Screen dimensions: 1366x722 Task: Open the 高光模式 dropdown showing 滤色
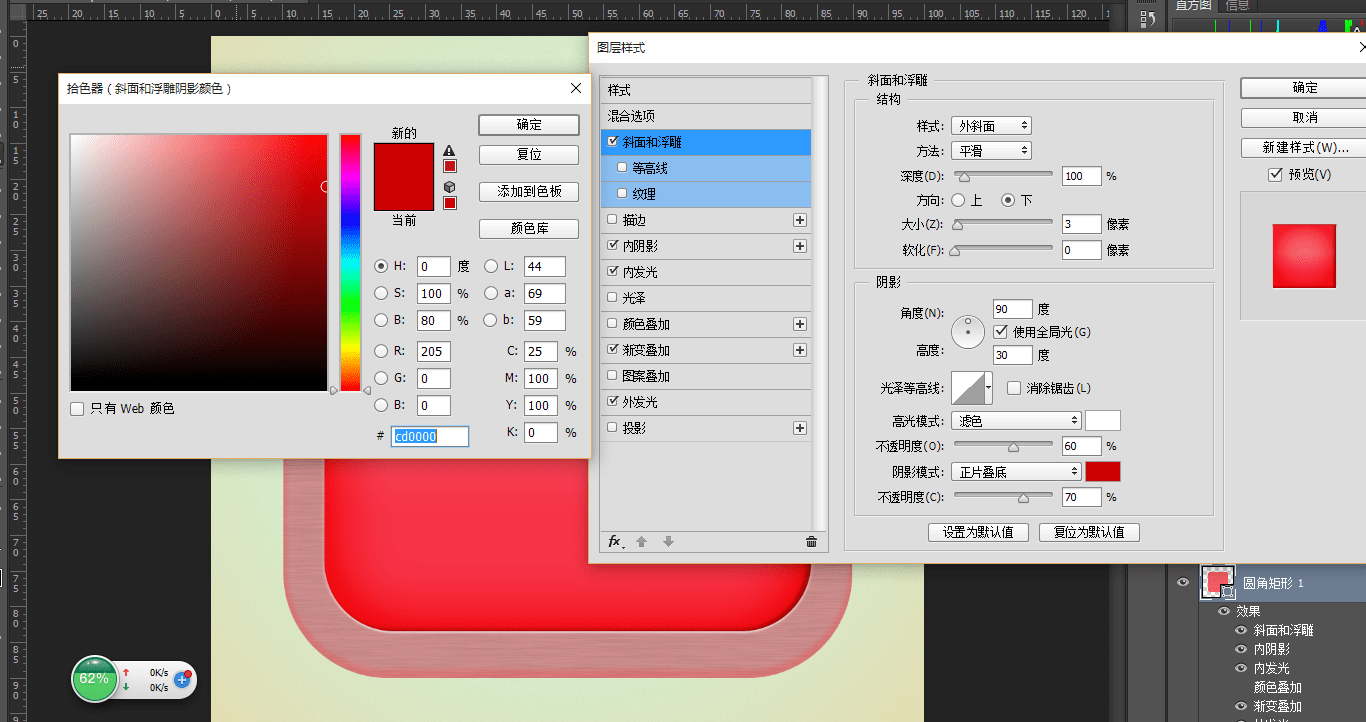coord(1015,421)
